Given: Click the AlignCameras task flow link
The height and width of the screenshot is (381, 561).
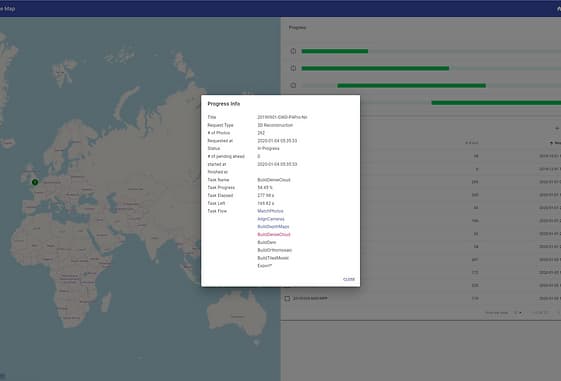Looking at the screenshot, I should 271,219.
